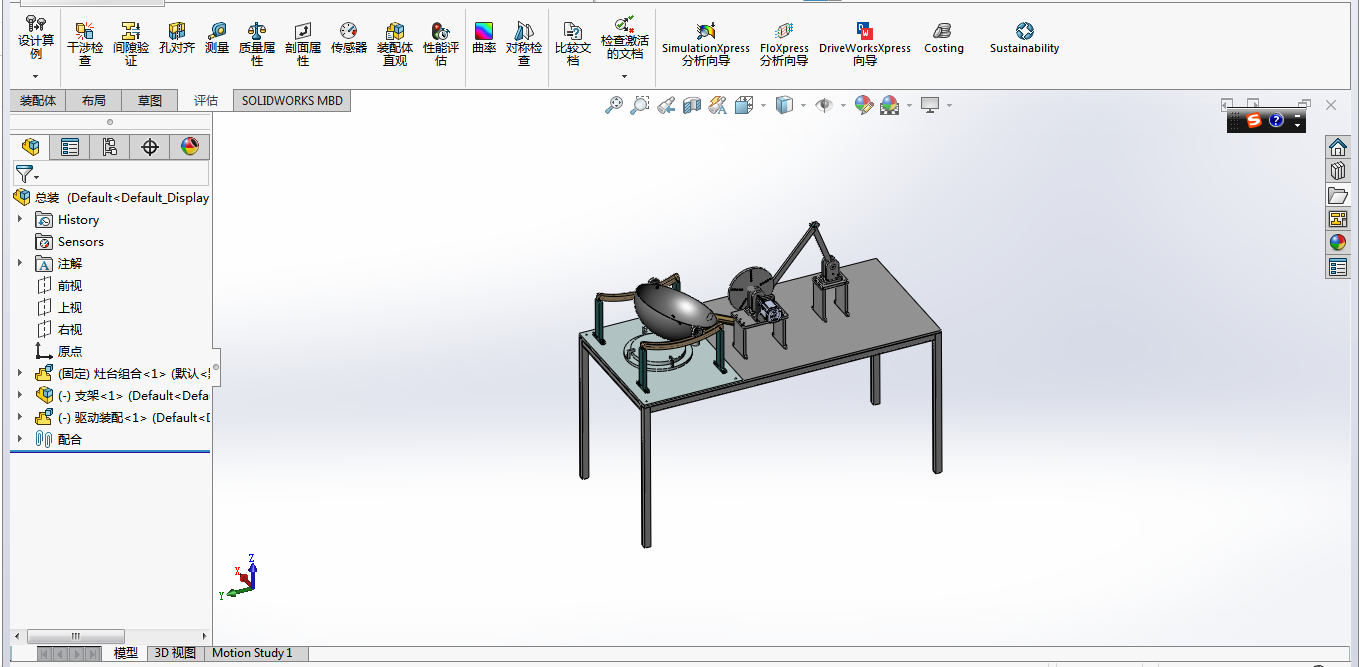Select the 评估 tab
This screenshot has width=1359, height=667.
tap(206, 101)
